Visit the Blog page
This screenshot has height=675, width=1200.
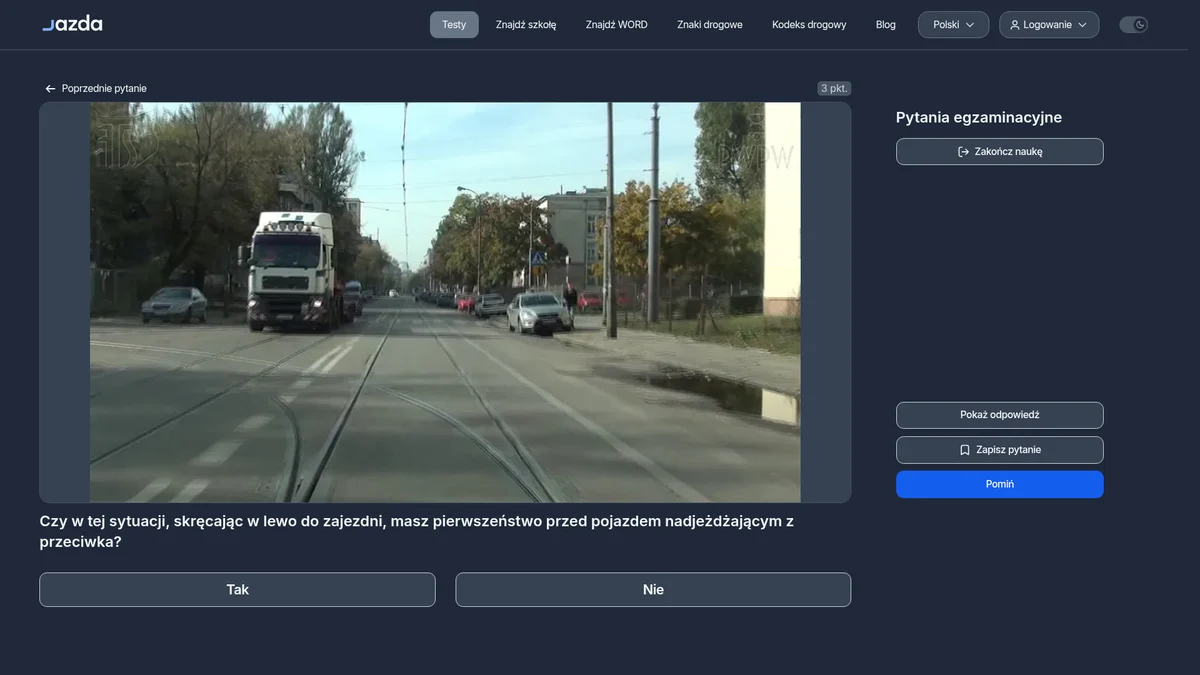pos(886,25)
